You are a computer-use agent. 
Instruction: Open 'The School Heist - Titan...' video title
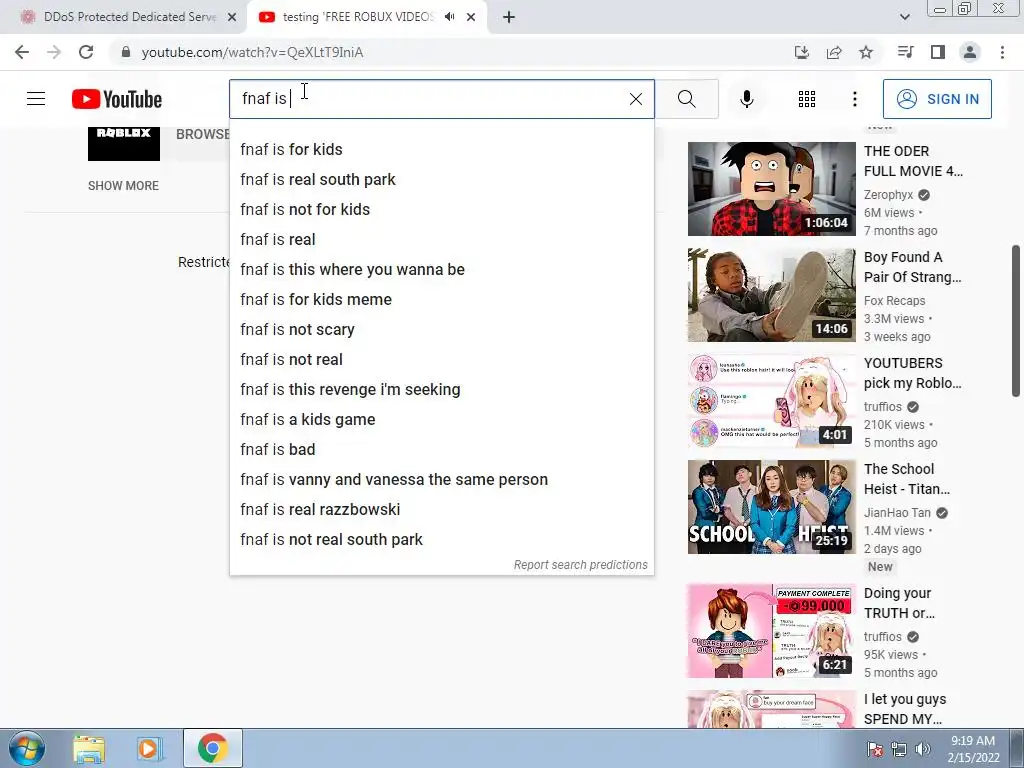pos(907,479)
